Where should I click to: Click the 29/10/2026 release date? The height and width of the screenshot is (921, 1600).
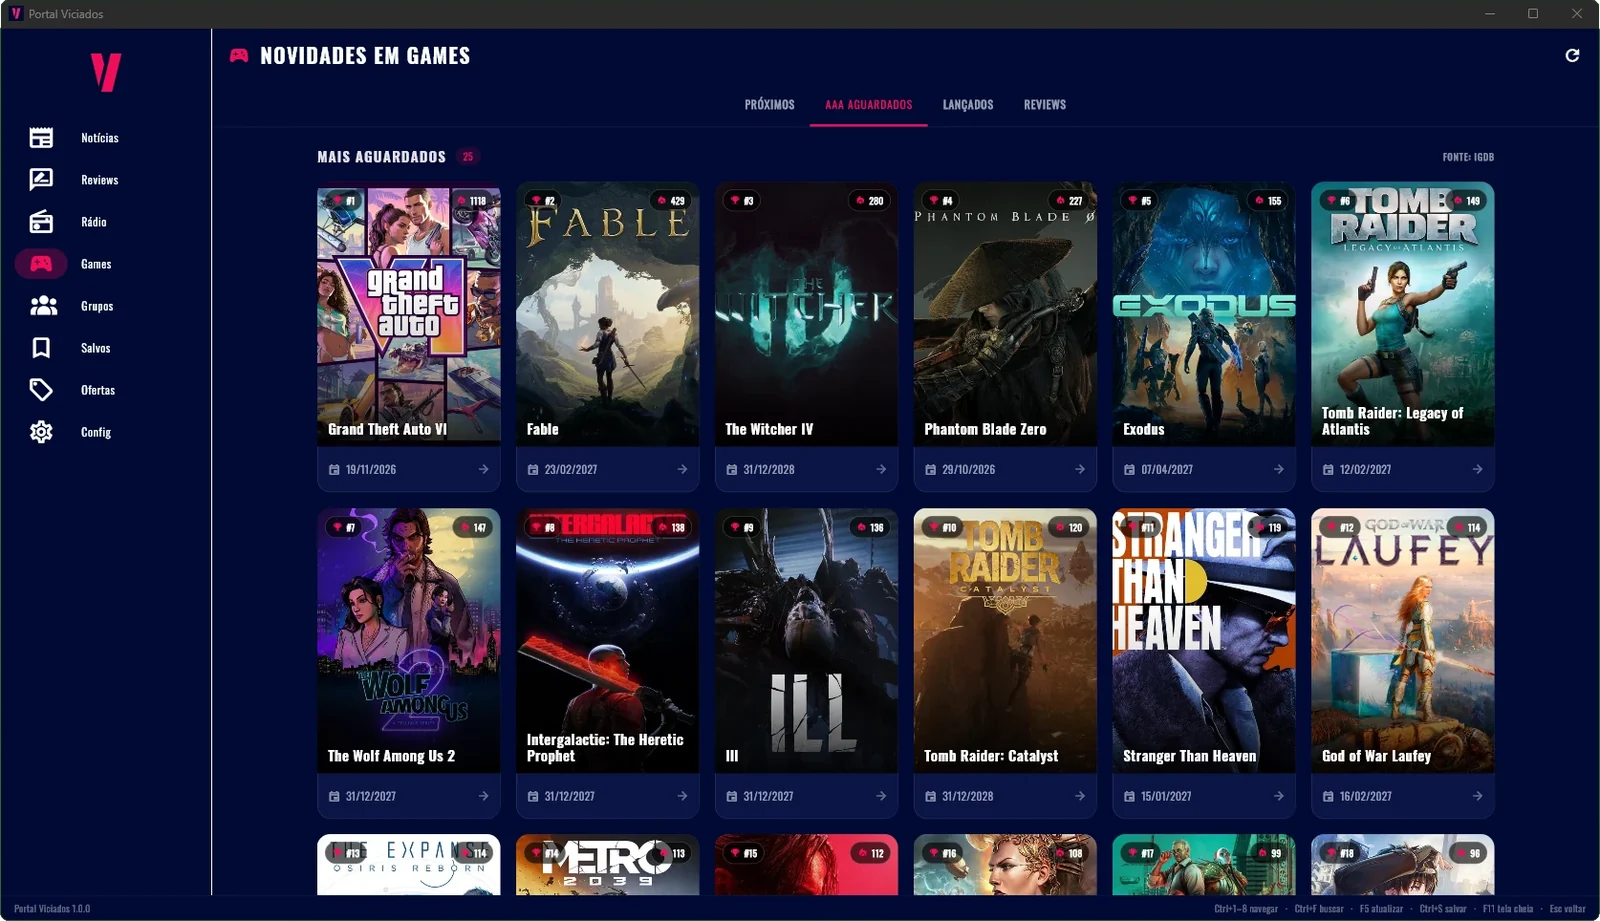(x=968, y=469)
